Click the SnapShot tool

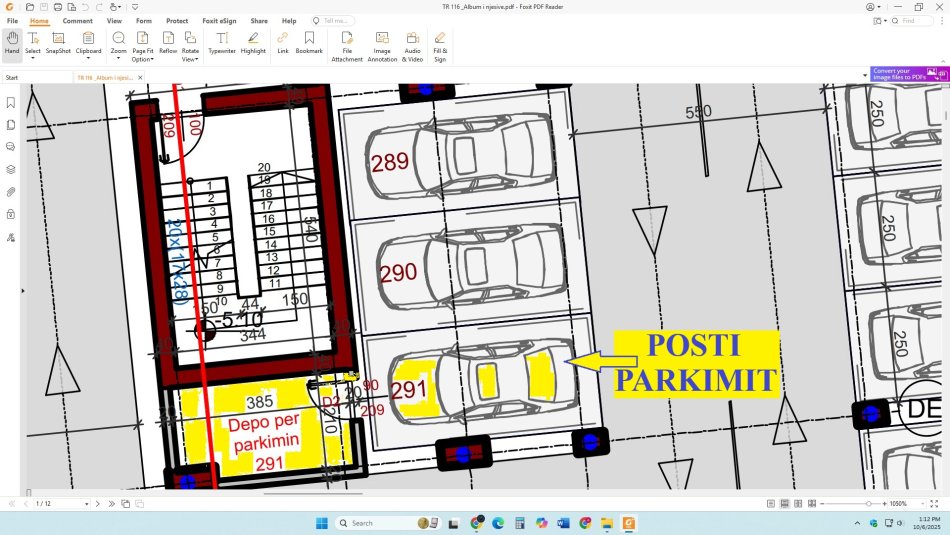[58, 43]
